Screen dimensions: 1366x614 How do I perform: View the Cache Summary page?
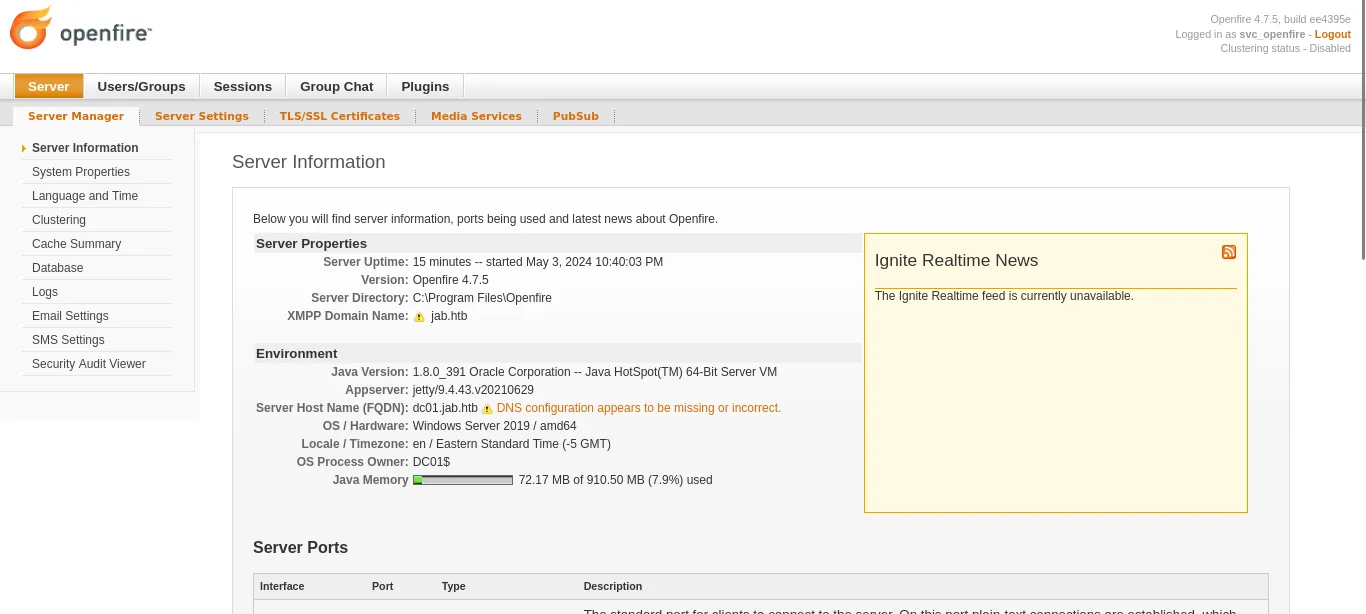tap(76, 244)
